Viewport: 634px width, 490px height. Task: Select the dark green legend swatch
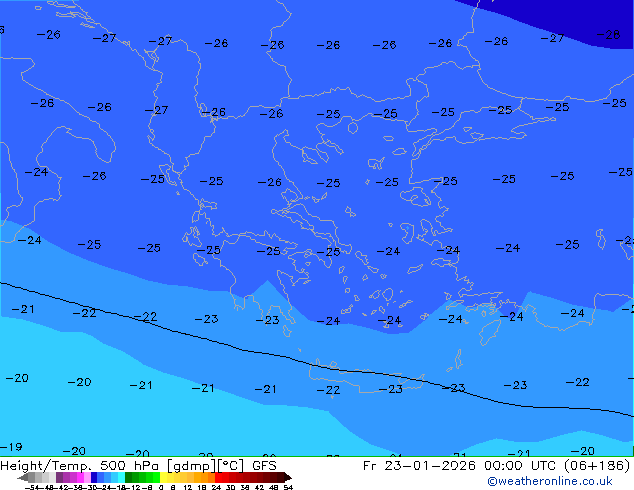[128, 477]
